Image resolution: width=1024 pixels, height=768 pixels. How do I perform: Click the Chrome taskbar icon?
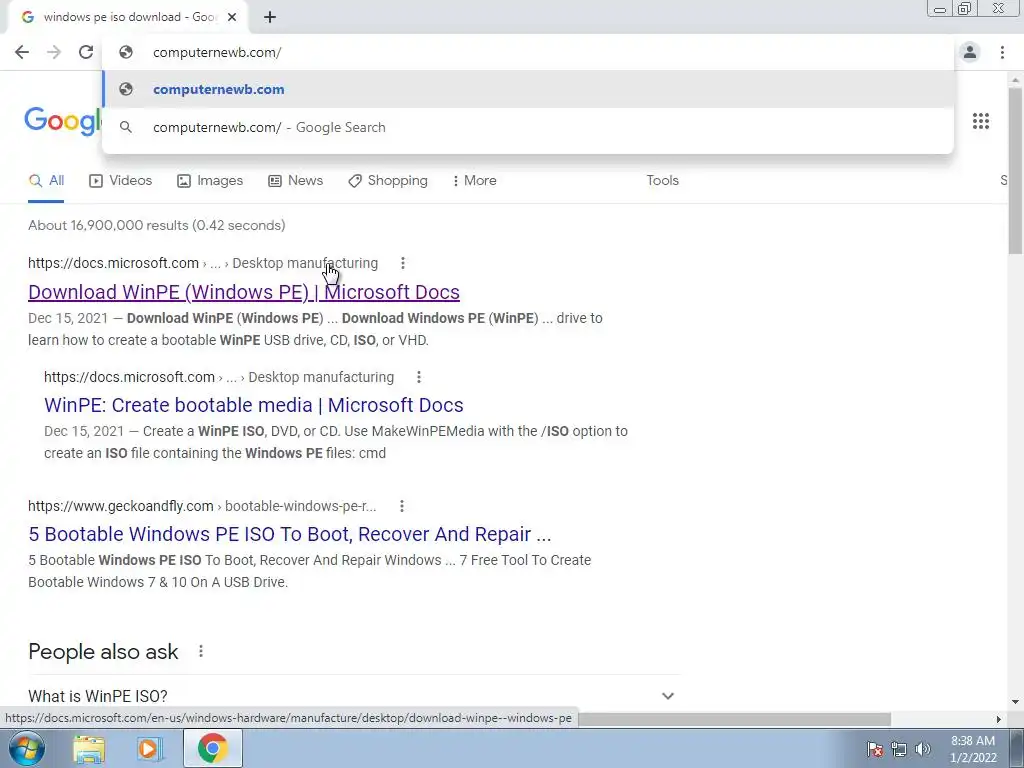(x=212, y=748)
